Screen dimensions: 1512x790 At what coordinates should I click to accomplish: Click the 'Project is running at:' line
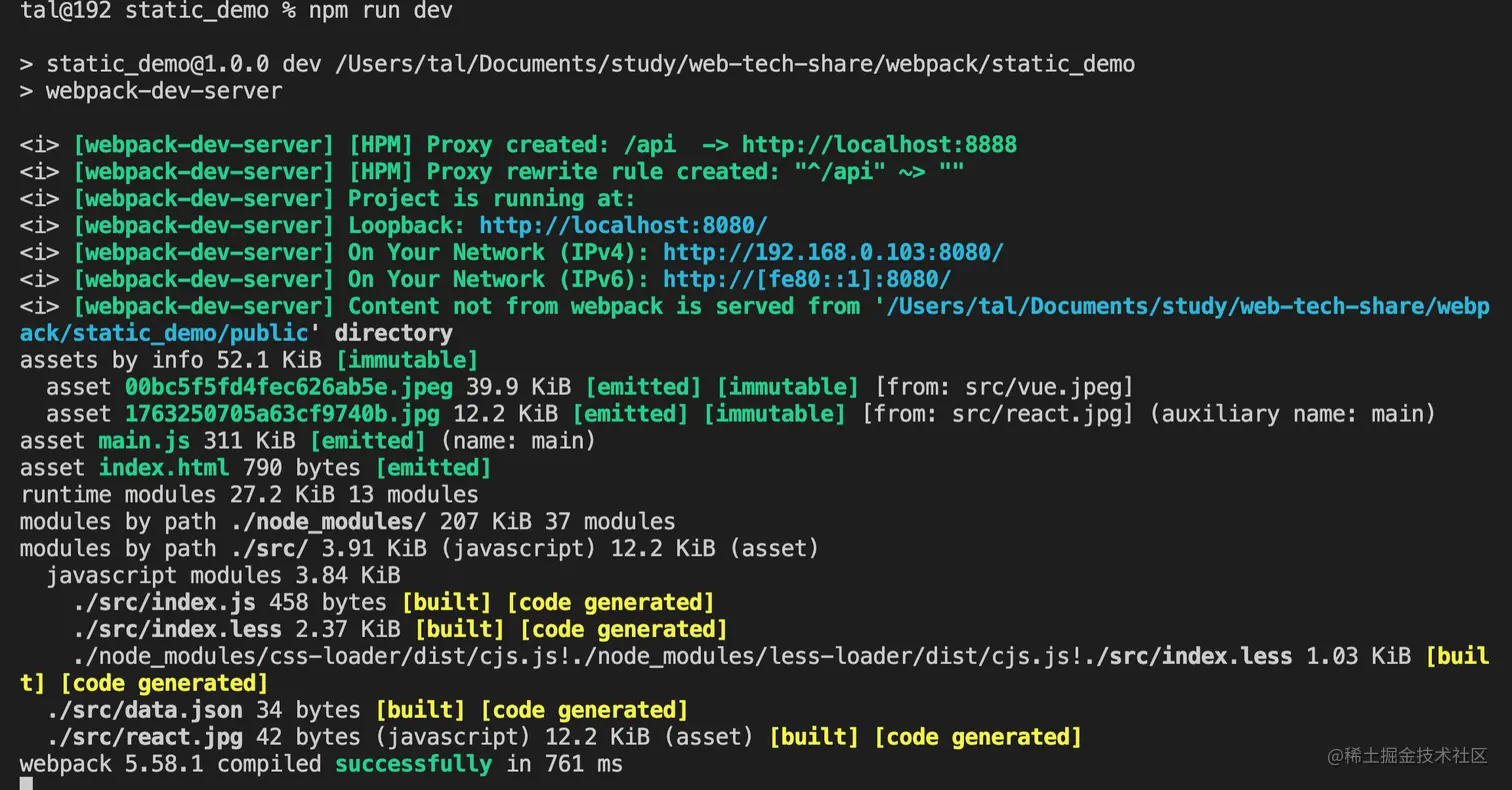[x=328, y=199]
